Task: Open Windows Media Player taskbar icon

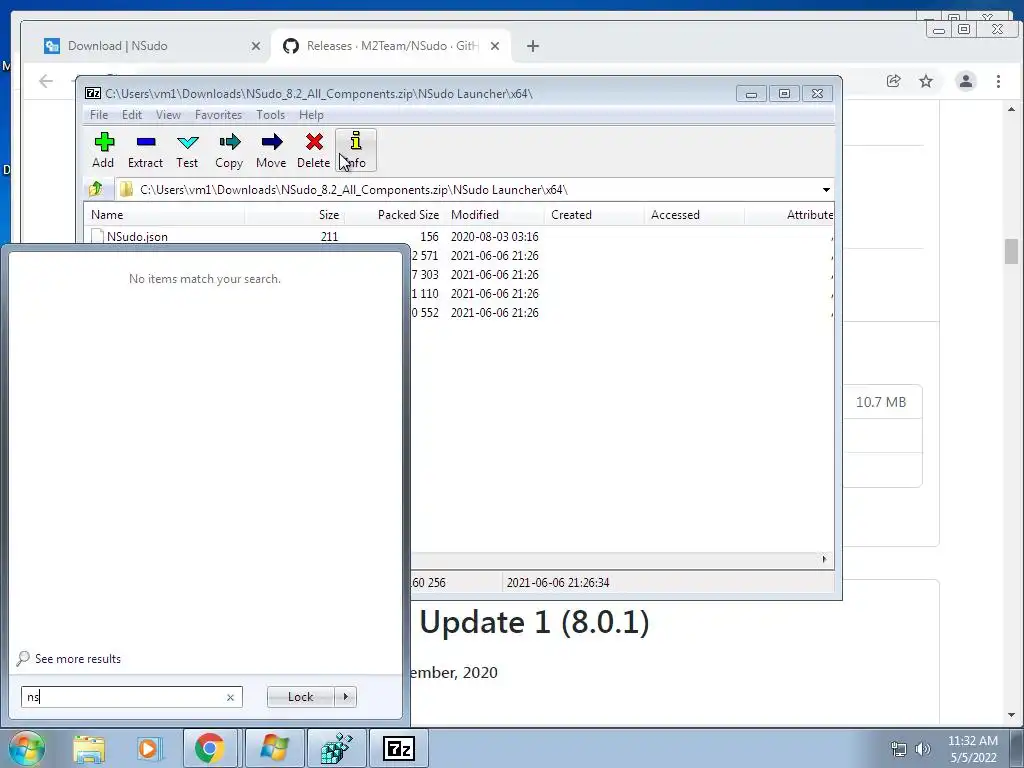Action: (148, 748)
